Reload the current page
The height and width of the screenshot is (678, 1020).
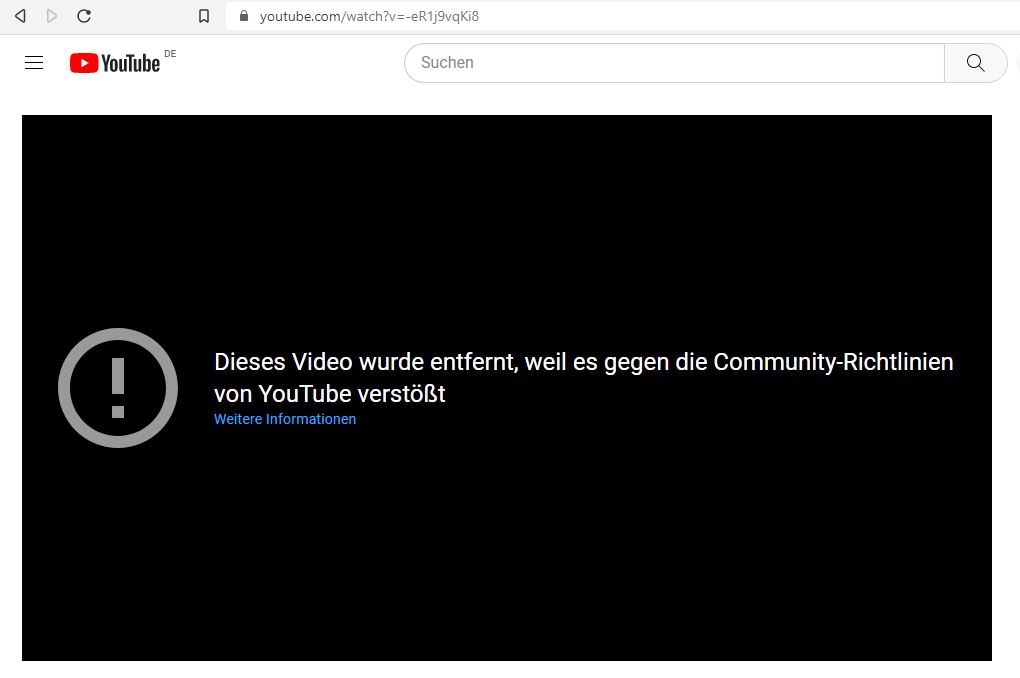(x=84, y=16)
